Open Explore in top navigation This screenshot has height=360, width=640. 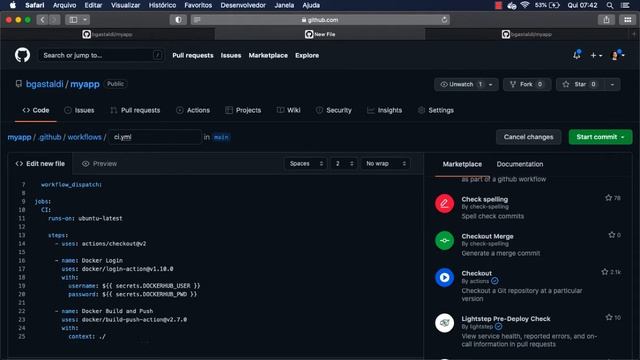pos(307,56)
